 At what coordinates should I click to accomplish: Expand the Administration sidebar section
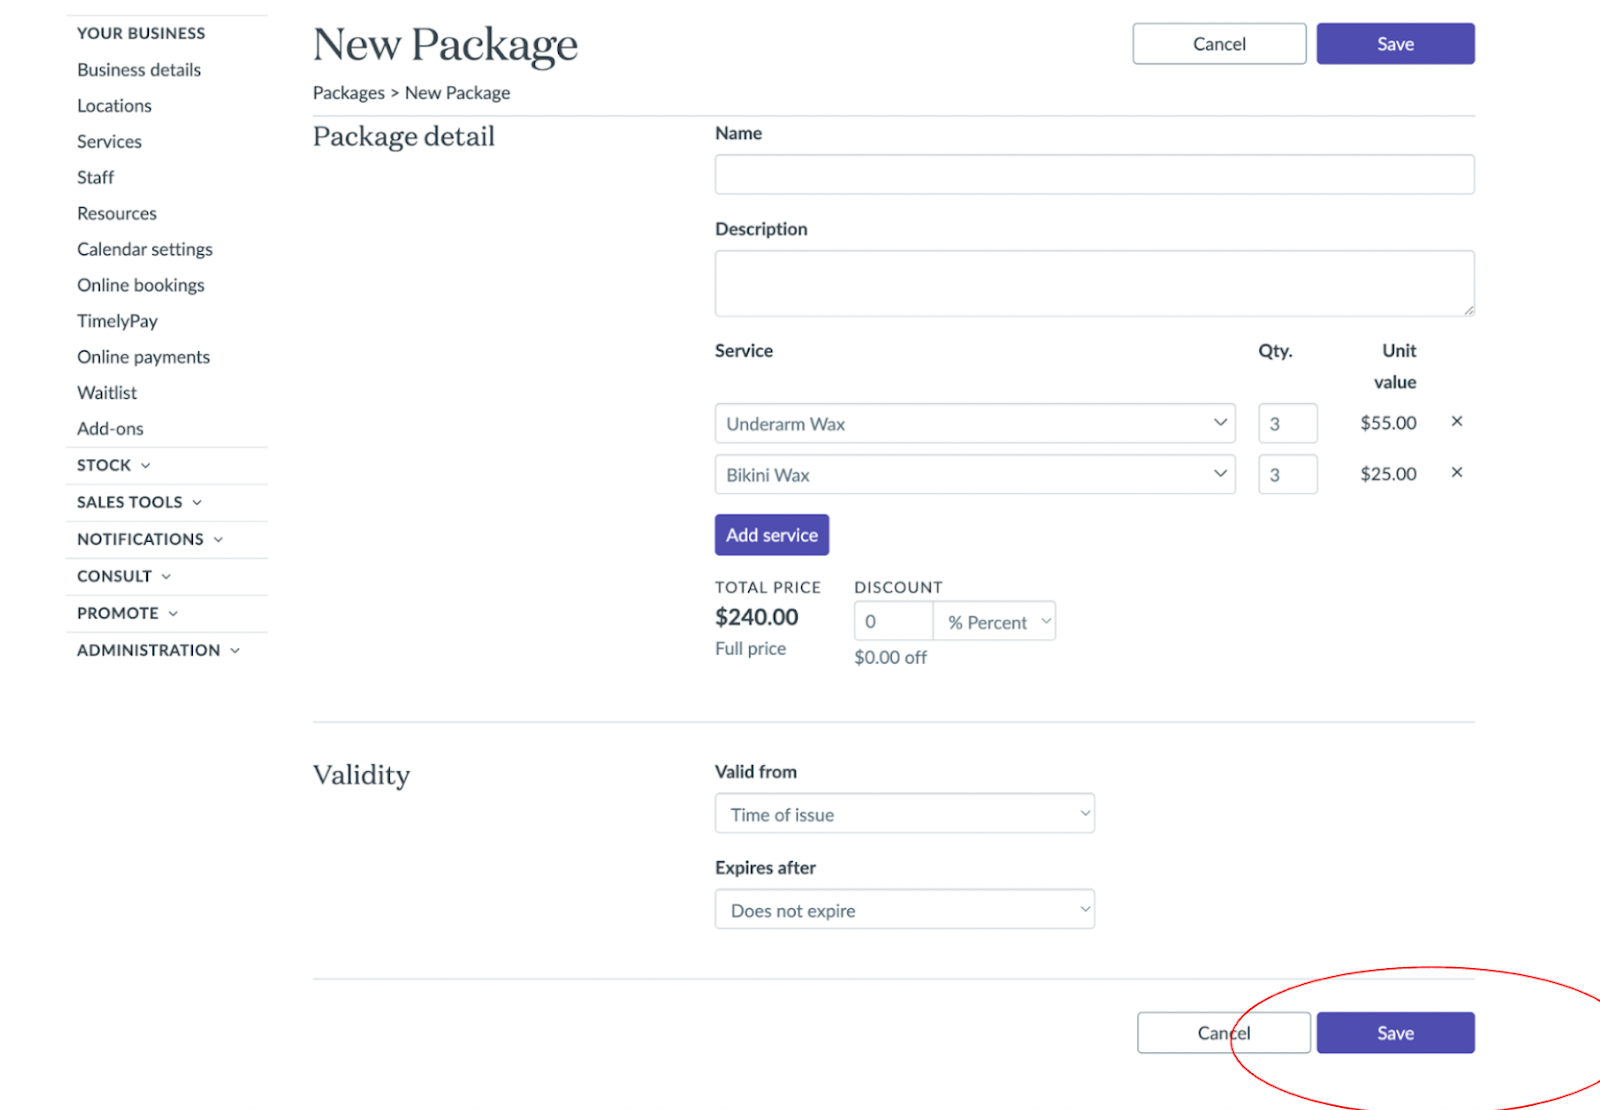157,651
